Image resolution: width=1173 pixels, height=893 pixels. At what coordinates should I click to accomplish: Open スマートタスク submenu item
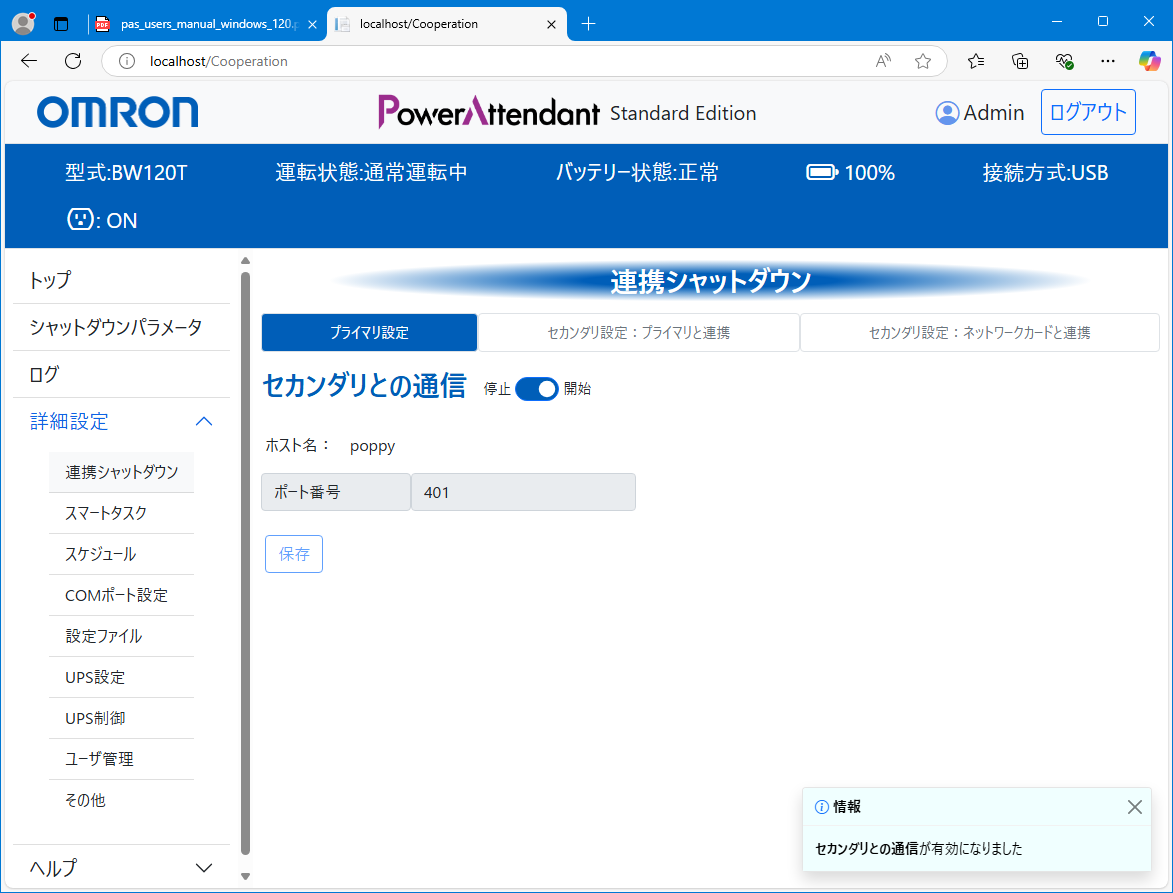tap(121, 513)
